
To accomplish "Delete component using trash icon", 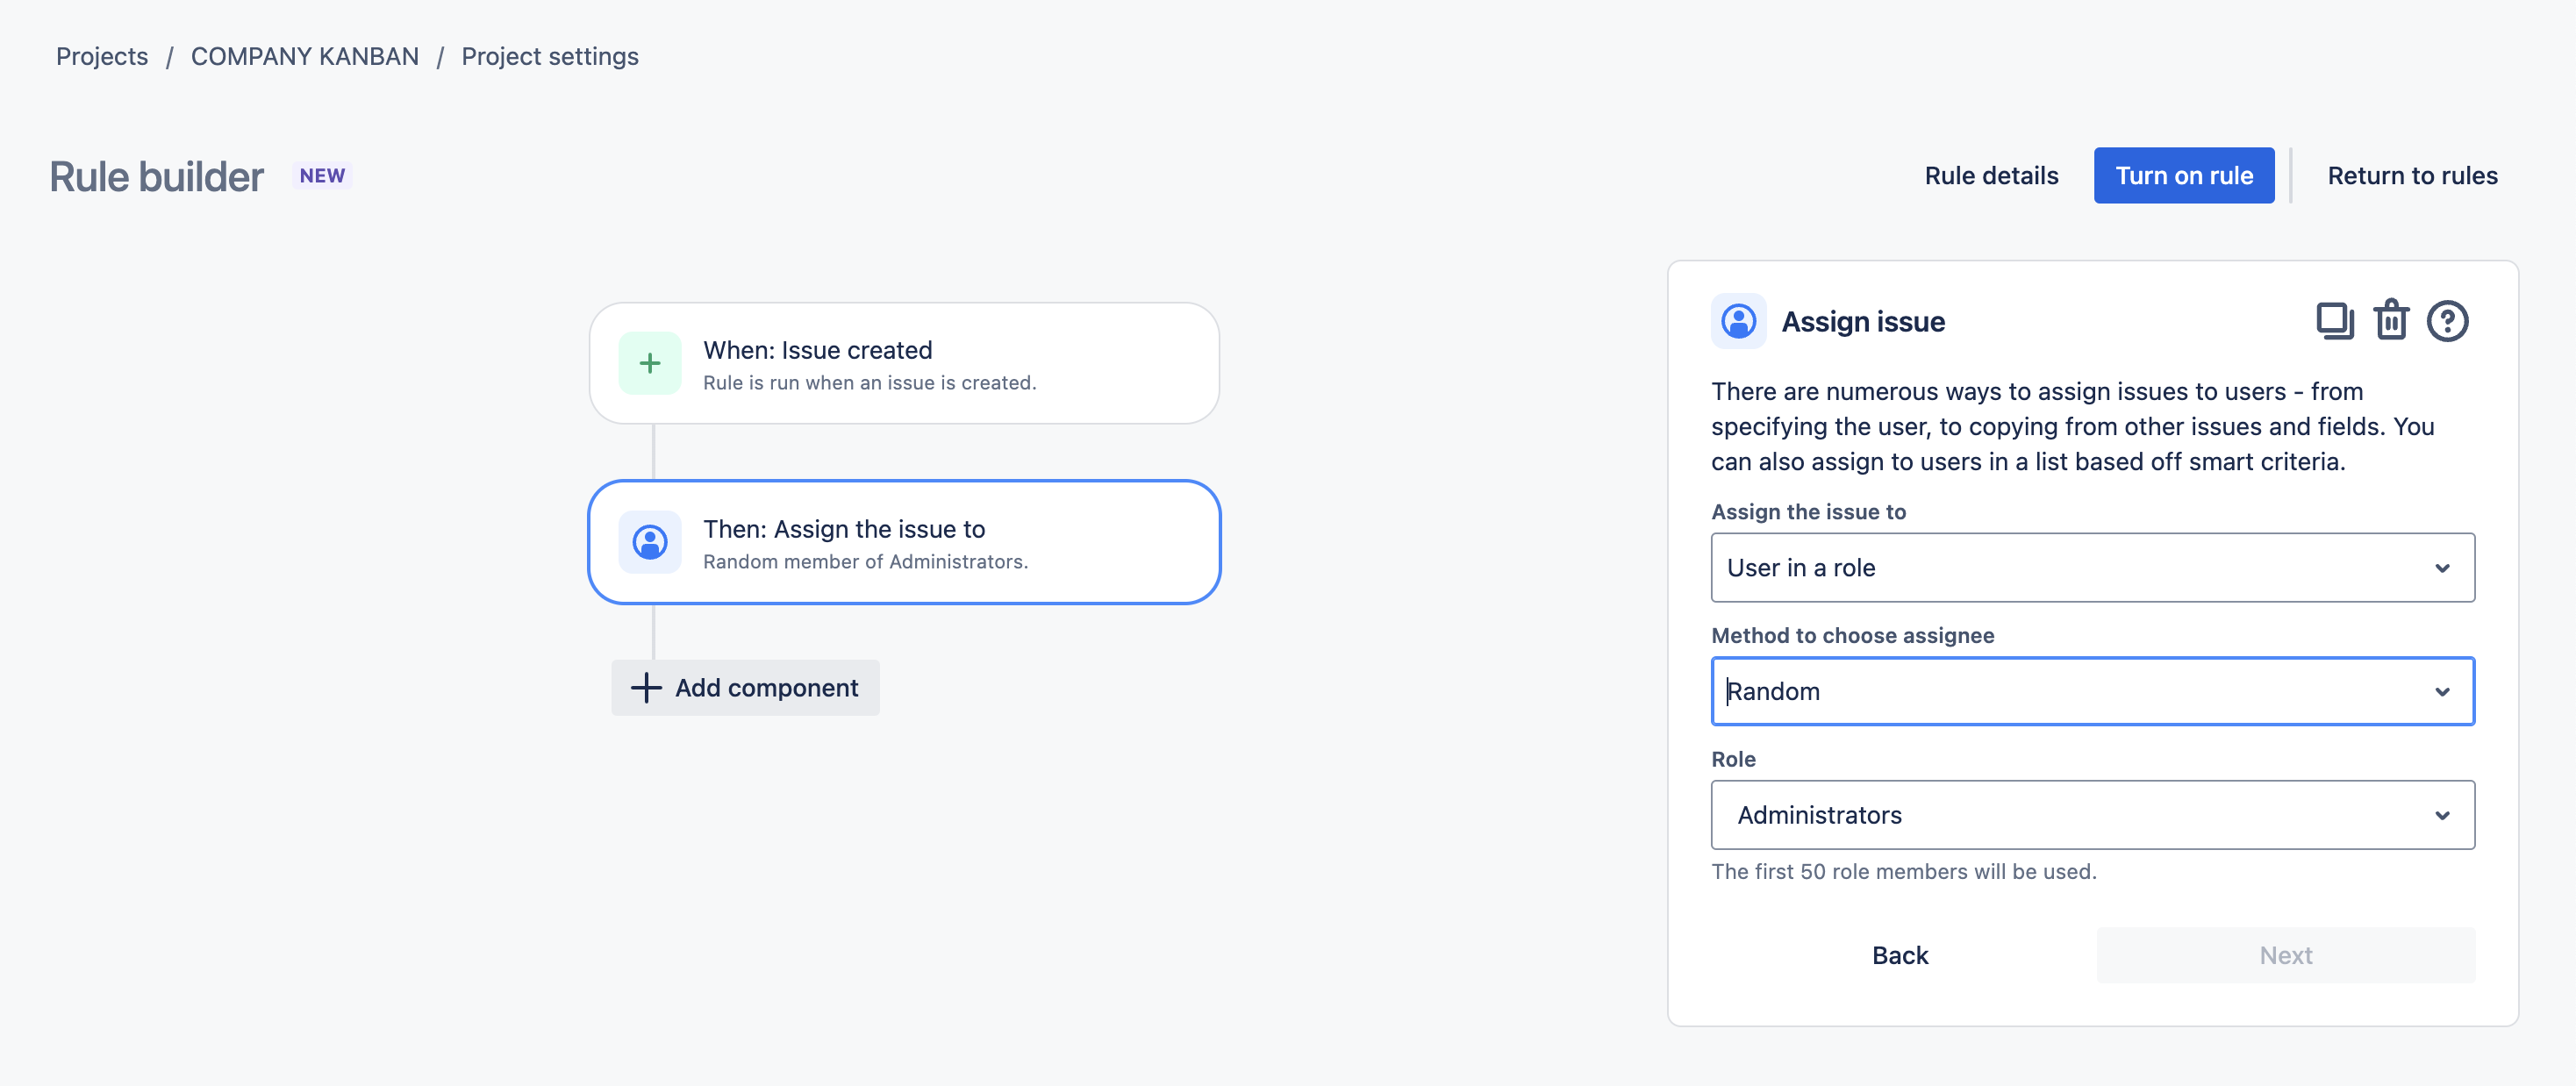I will (x=2391, y=321).
